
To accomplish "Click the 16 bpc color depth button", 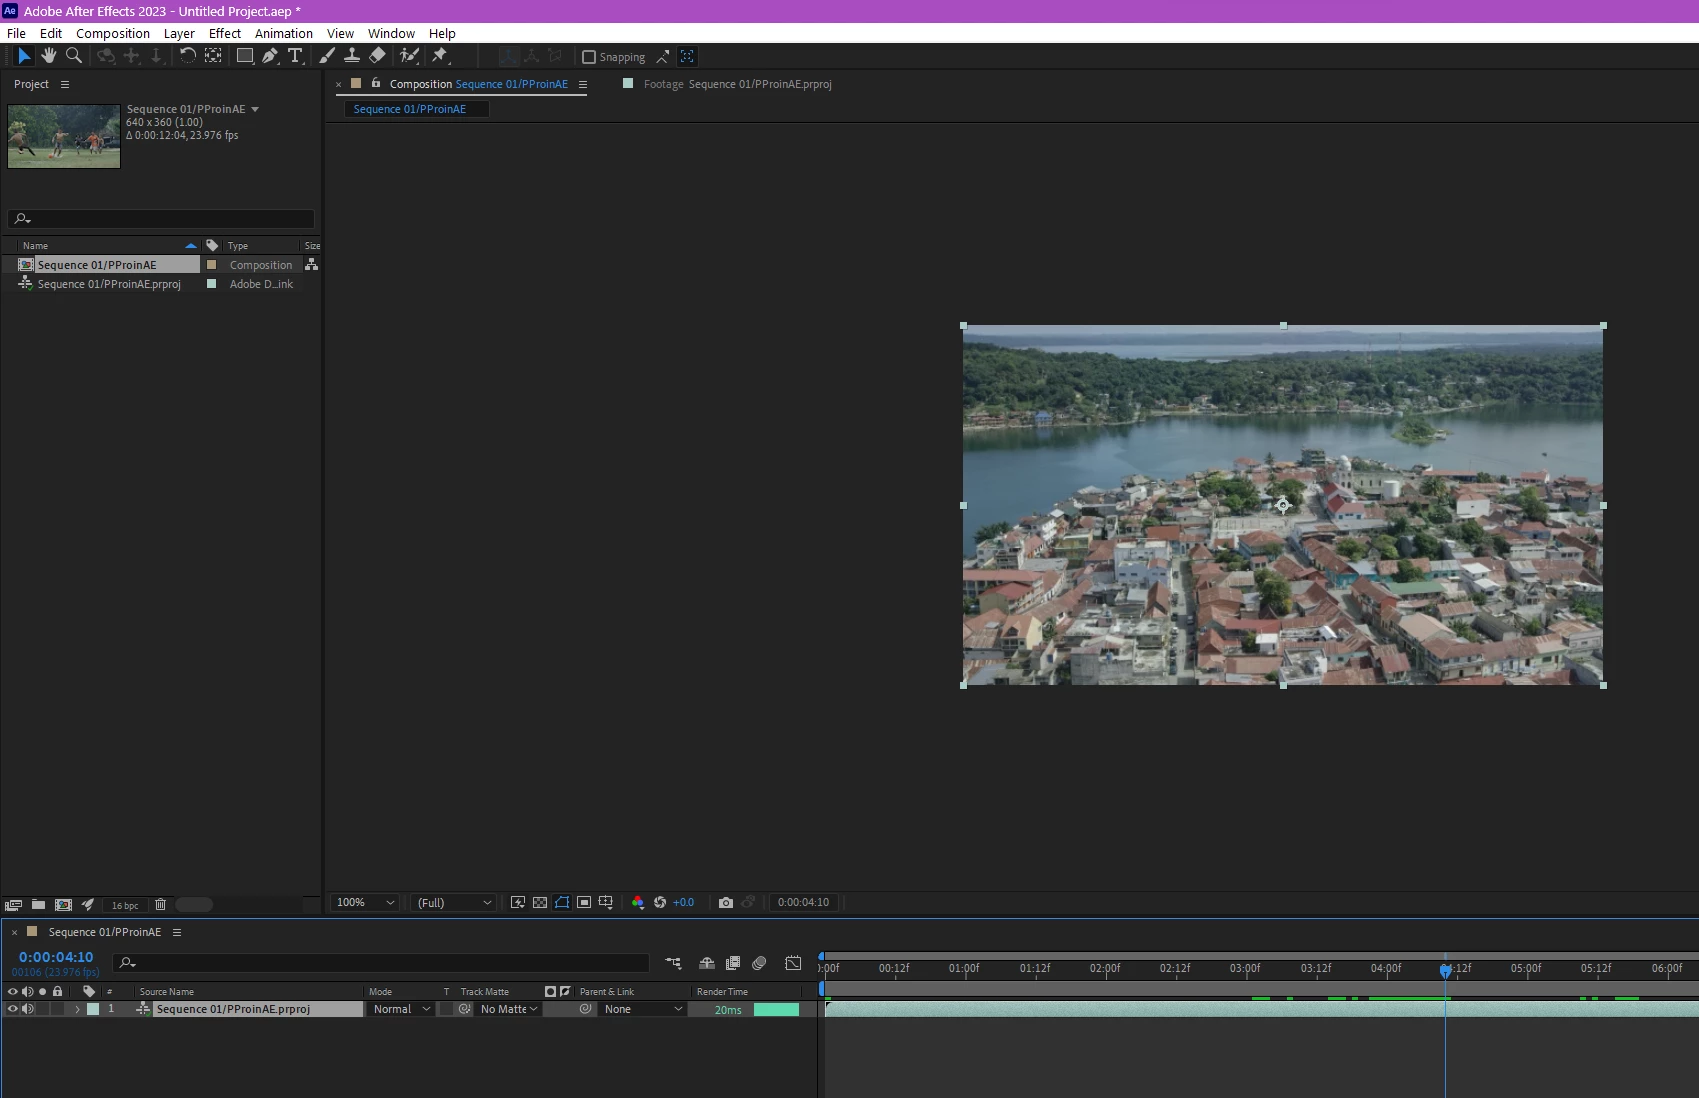I will [x=125, y=905].
